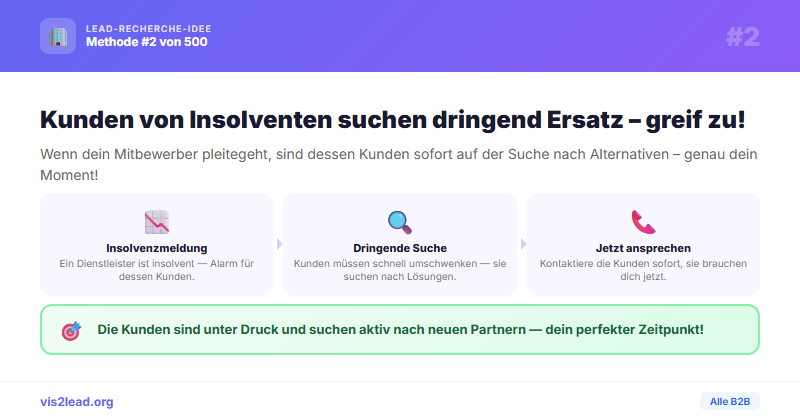Click the Dringende Suche heading
The height and width of the screenshot is (420, 800).
tap(400, 248)
